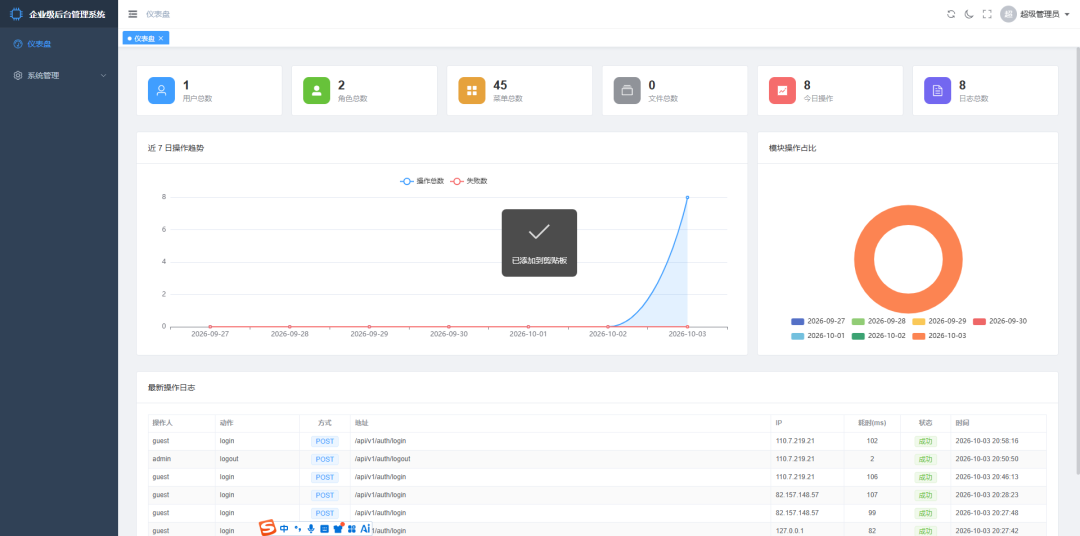Click the 近 7 日操作趋势 card title
Viewport: 1080px width, 536px height.
click(x=176, y=148)
